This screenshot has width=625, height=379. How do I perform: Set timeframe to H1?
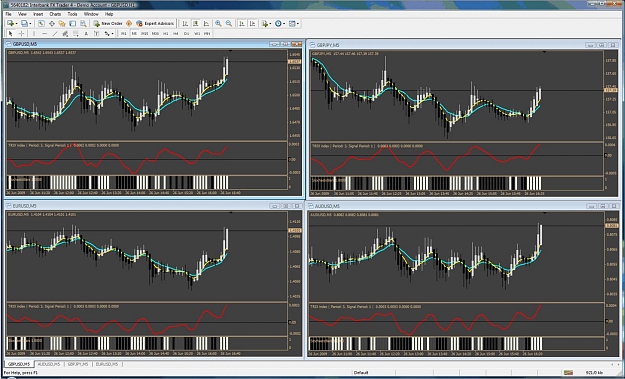pyautogui.click(x=165, y=33)
